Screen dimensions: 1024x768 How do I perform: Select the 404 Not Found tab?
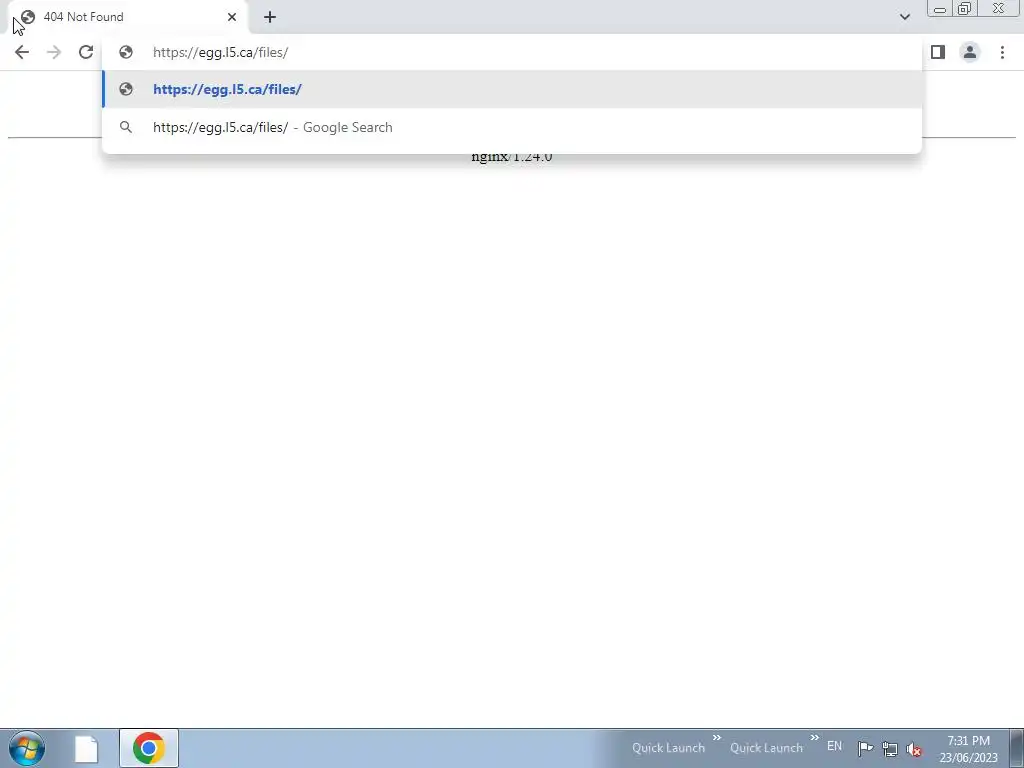point(130,17)
